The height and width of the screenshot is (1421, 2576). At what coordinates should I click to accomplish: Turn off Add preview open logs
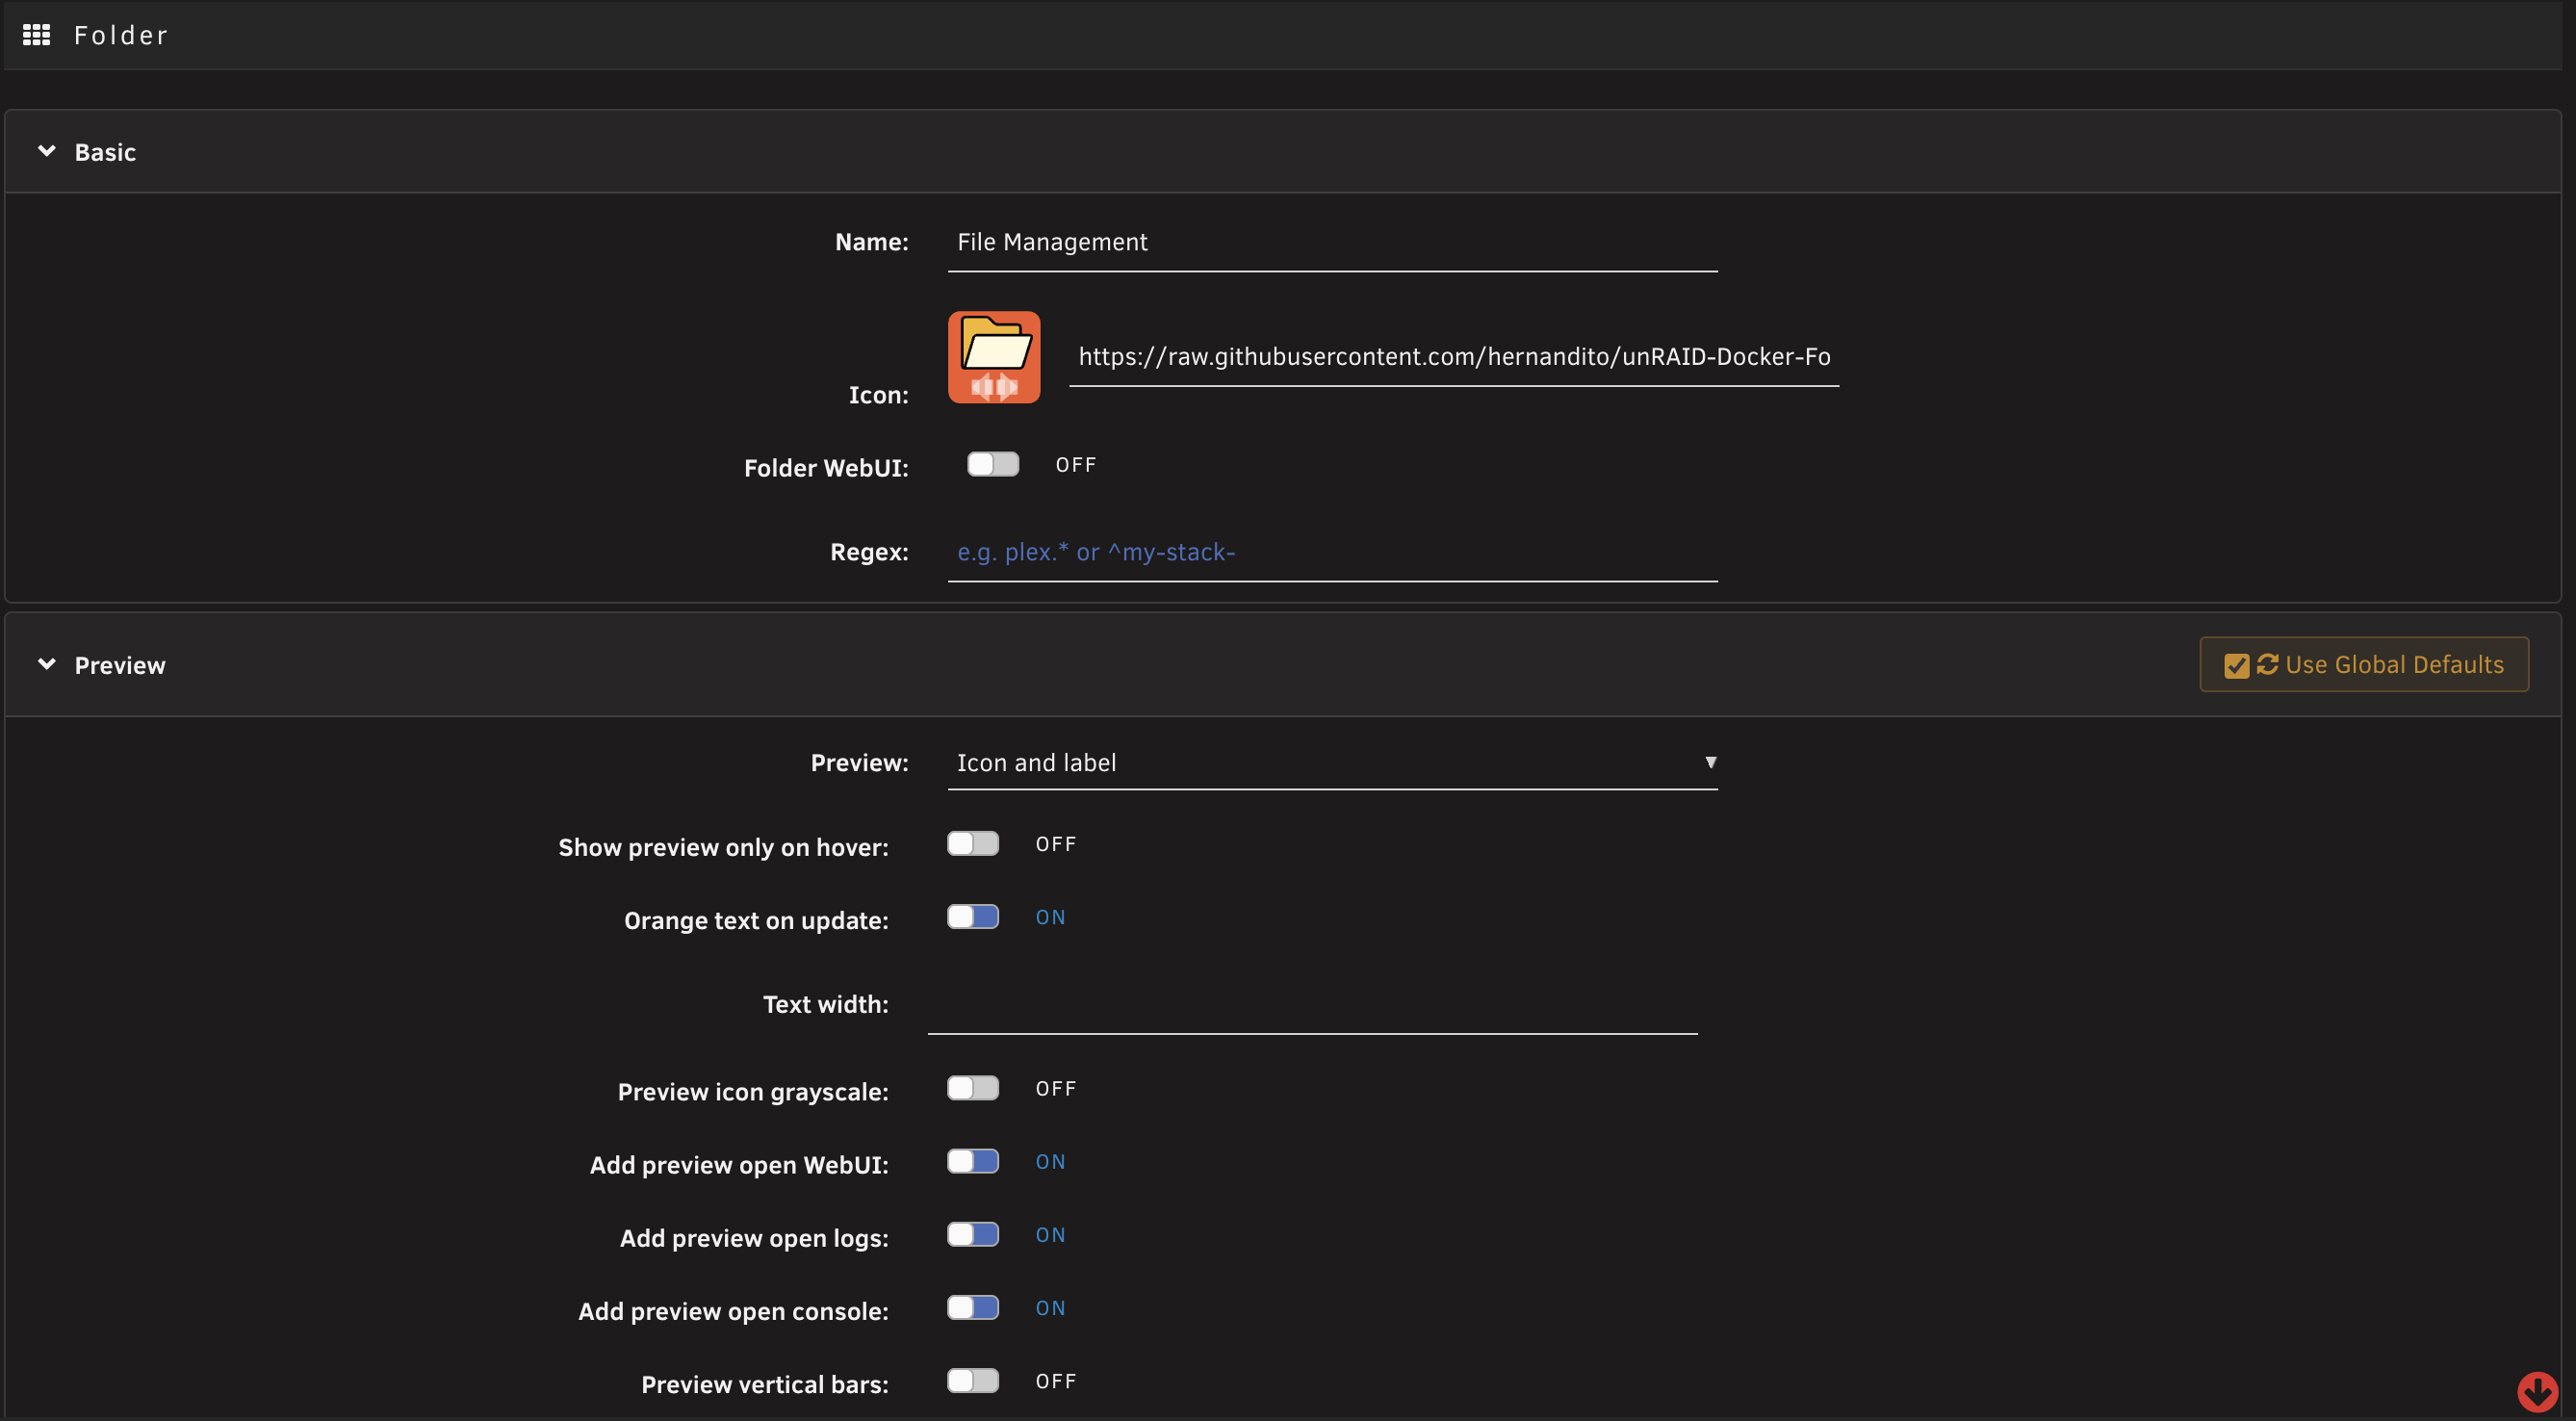pyautogui.click(x=973, y=1234)
